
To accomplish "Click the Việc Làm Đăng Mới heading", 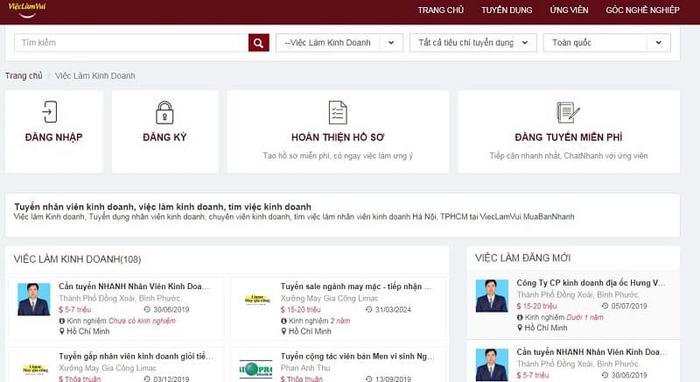I will [523, 258].
